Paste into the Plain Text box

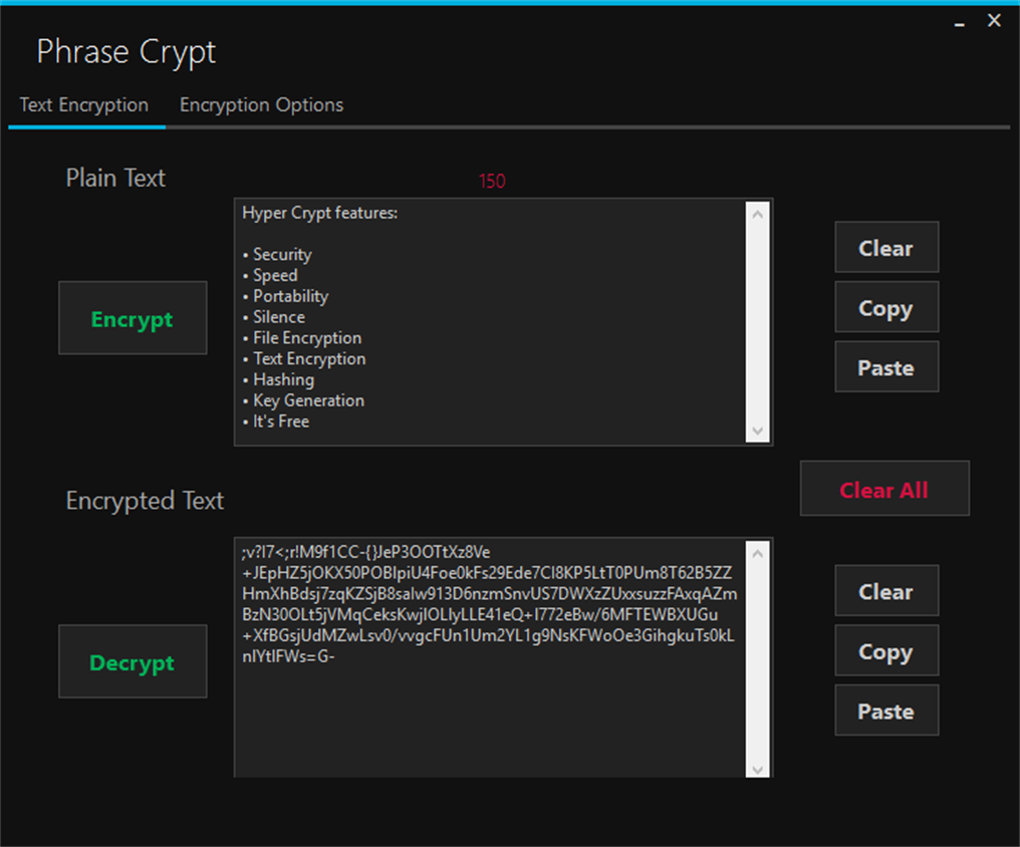(x=887, y=367)
